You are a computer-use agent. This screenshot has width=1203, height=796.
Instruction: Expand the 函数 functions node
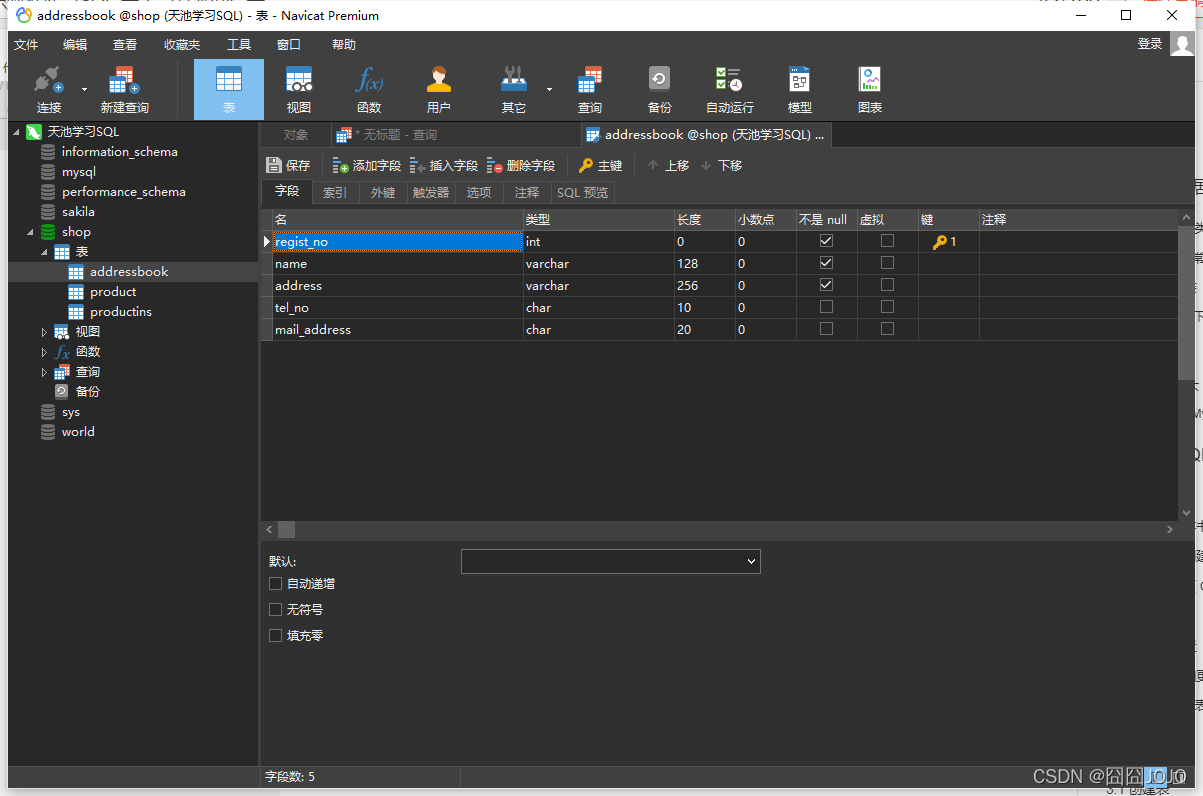pyautogui.click(x=44, y=352)
